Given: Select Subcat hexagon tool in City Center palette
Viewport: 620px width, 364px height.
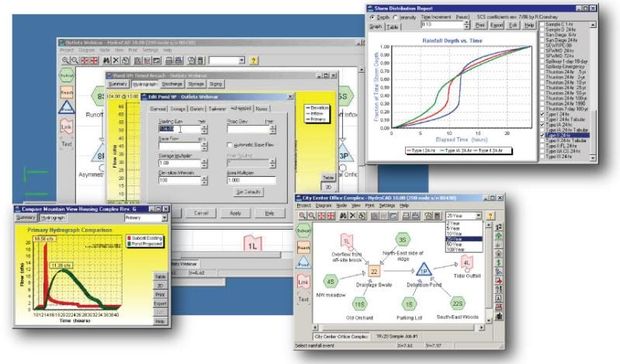Looking at the screenshot, I should click(x=304, y=230).
